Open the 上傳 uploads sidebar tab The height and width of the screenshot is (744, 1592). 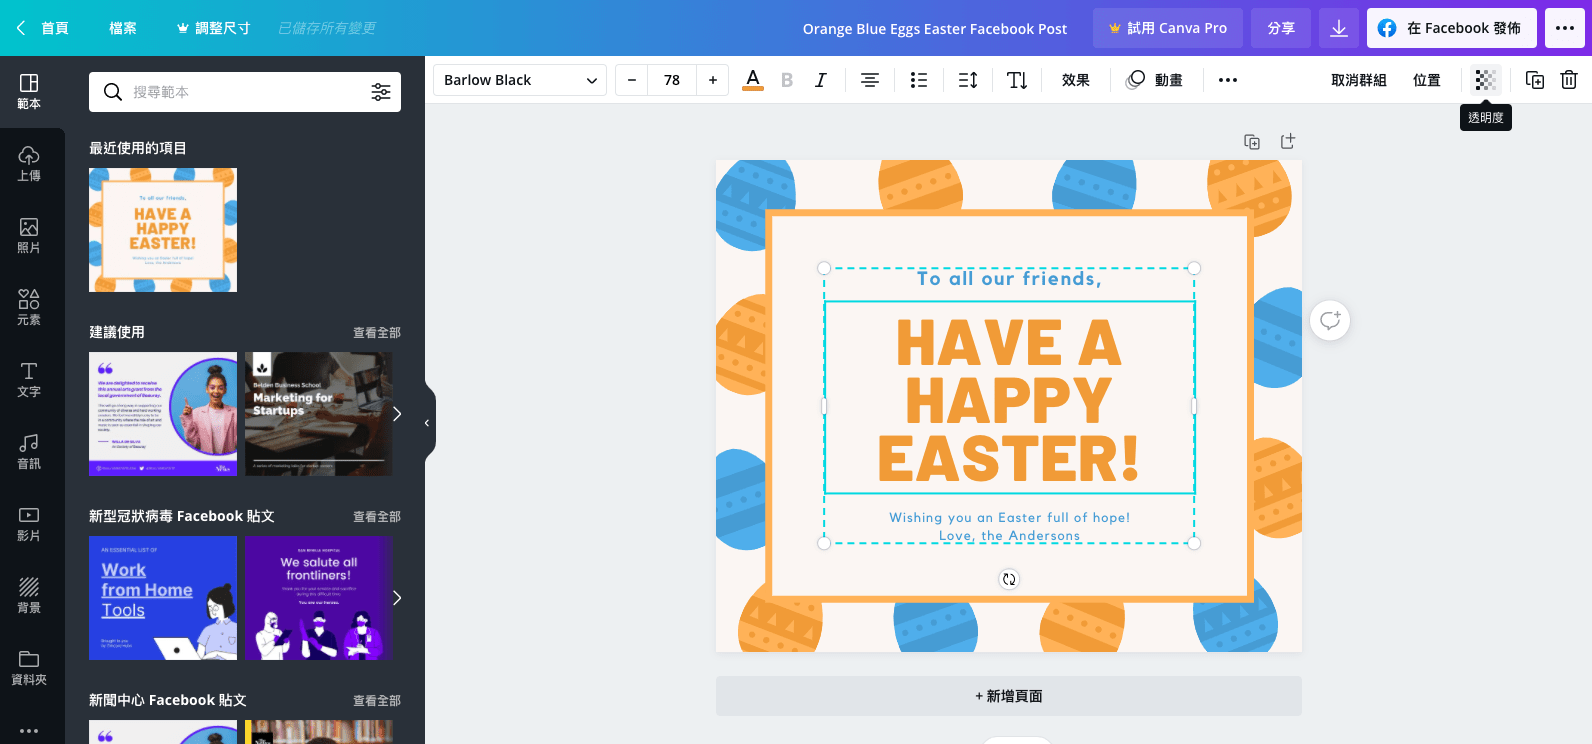(x=29, y=164)
